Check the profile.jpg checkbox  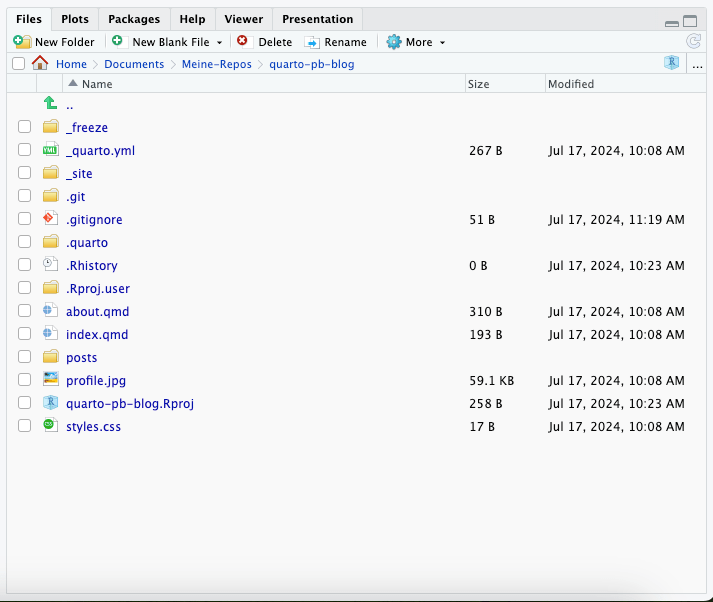tap(25, 380)
